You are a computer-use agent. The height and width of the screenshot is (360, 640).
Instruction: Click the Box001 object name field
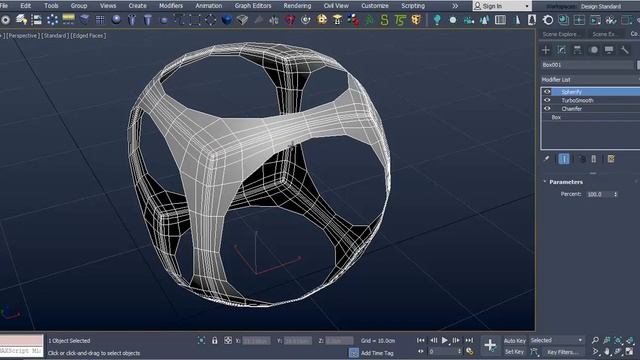(x=587, y=65)
